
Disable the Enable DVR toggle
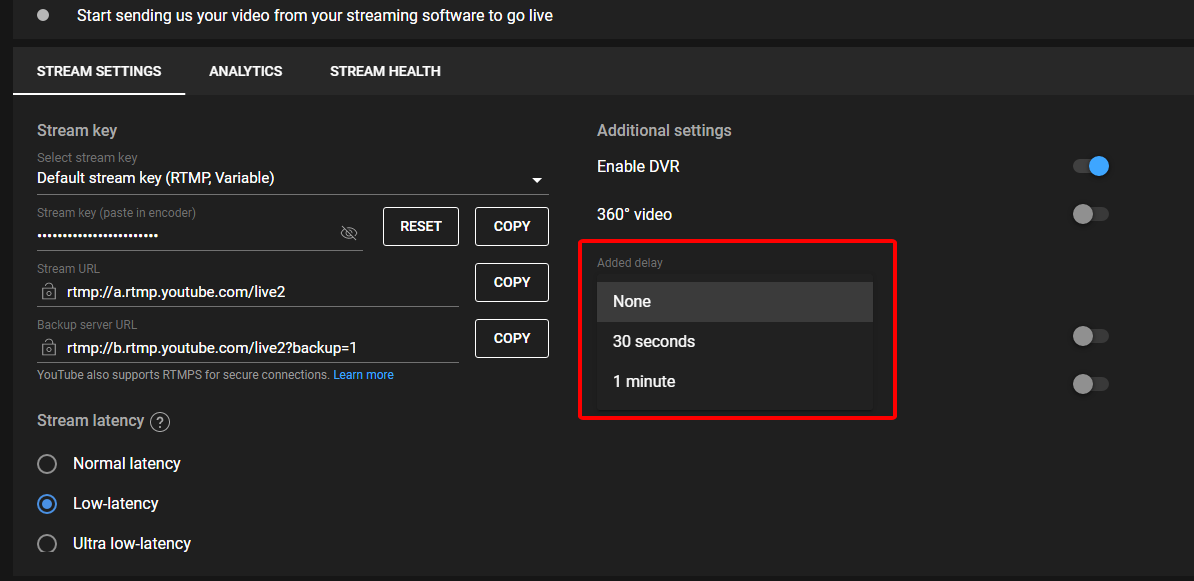[x=1090, y=166]
